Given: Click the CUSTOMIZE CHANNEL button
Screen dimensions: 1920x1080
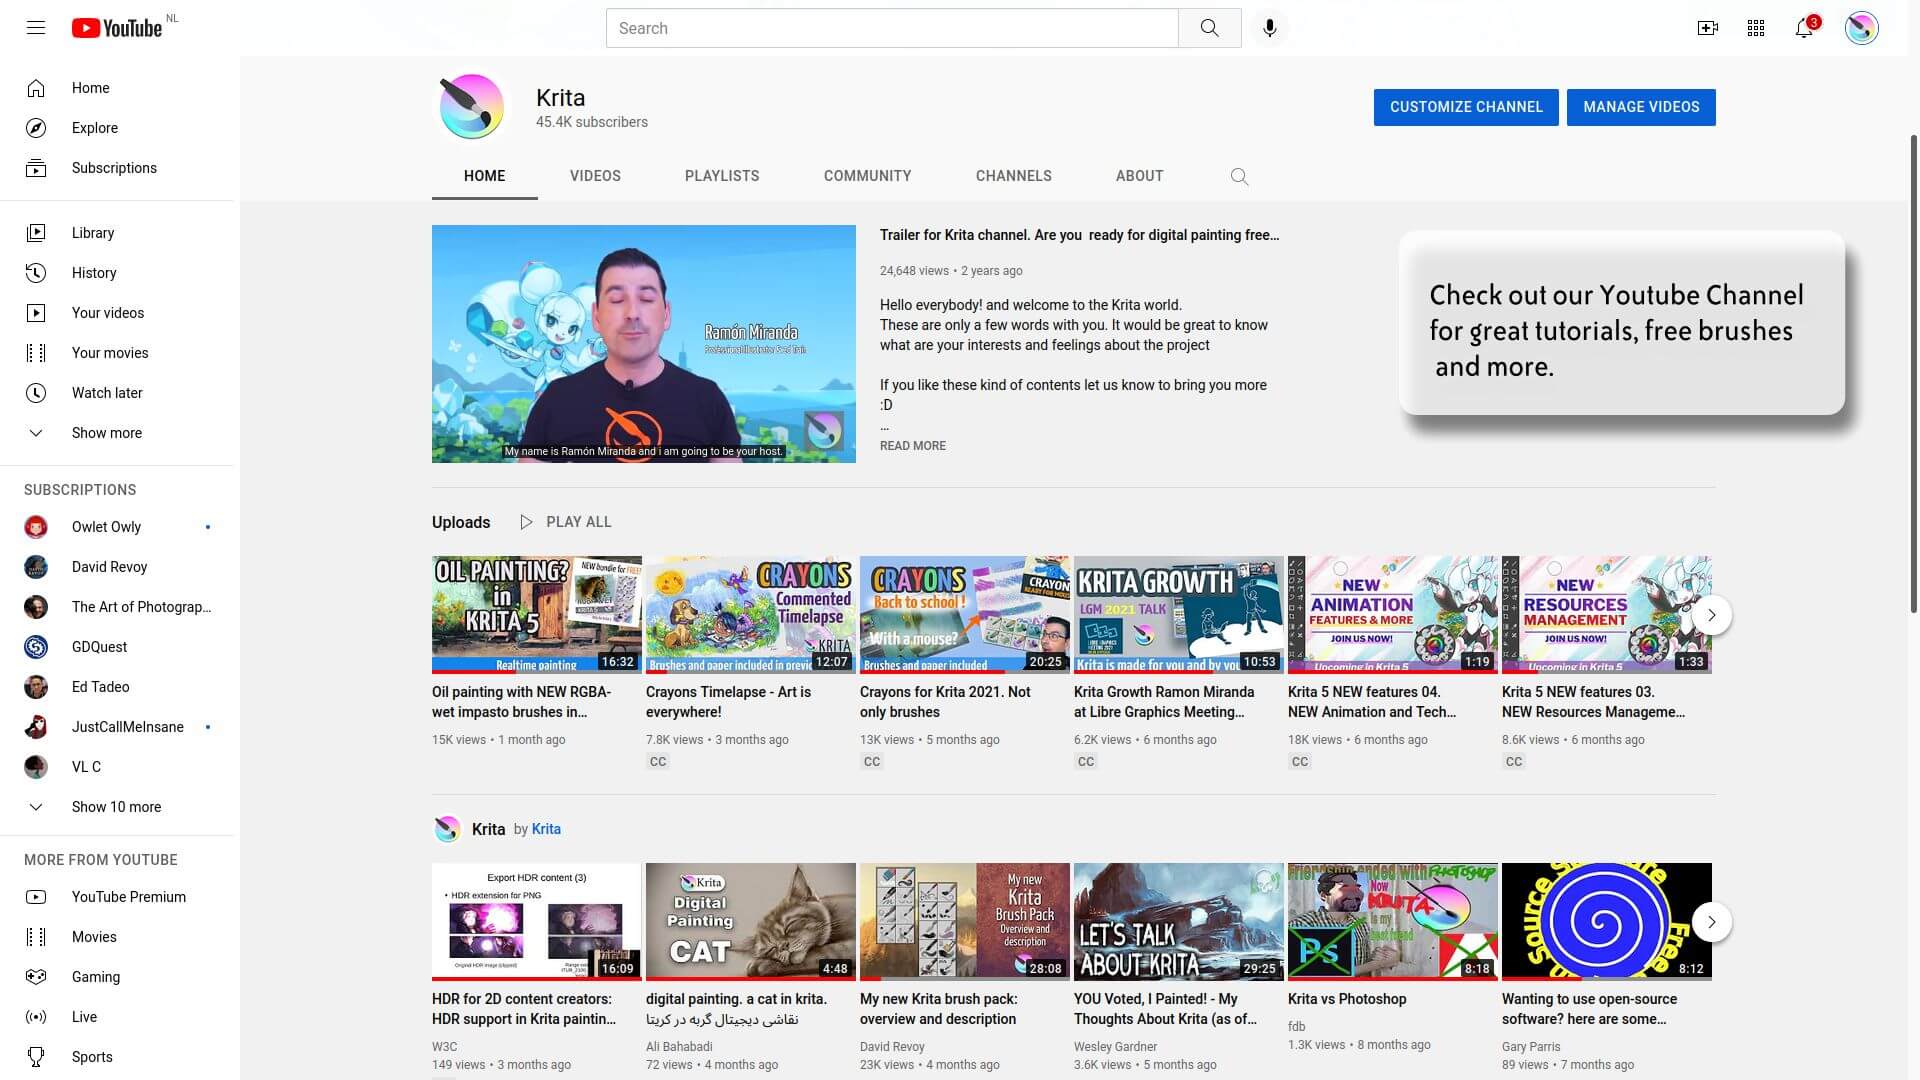Looking at the screenshot, I should (1466, 107).
